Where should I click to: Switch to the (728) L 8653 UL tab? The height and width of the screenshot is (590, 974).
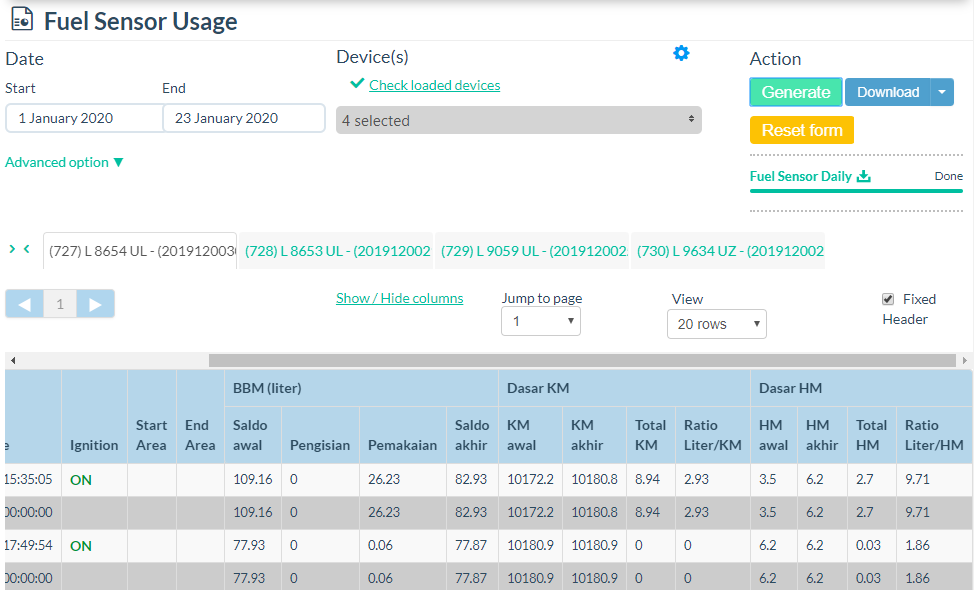tap(337, 251)
